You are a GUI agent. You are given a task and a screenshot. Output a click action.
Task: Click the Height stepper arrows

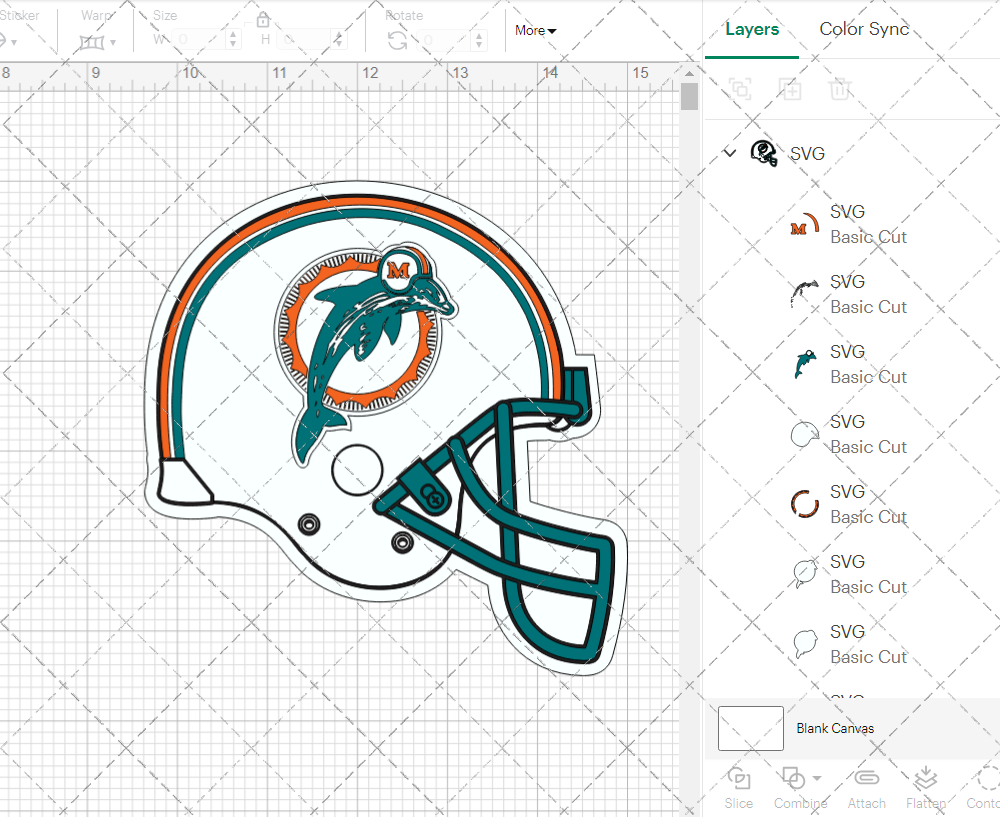(x=339, y=40)
